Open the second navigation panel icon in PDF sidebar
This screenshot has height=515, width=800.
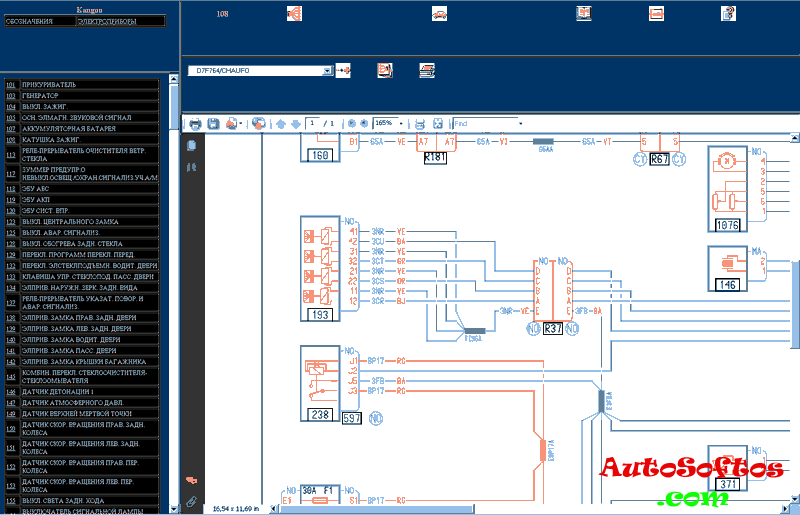191,167
